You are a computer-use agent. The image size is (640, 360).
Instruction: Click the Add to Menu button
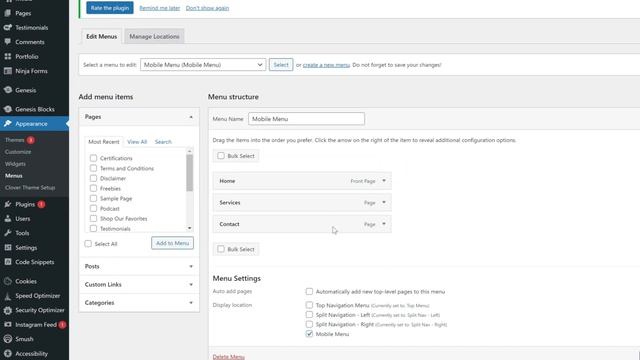coord(172,243)
